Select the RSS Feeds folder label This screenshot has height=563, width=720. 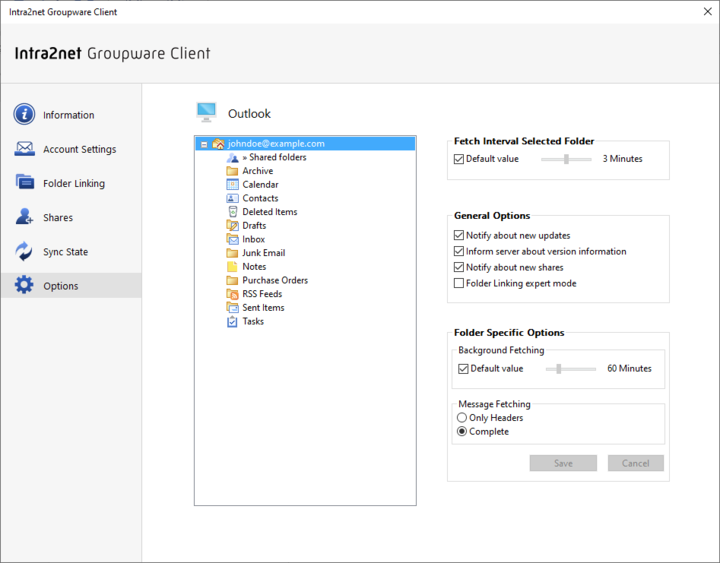tap(262, 294)
